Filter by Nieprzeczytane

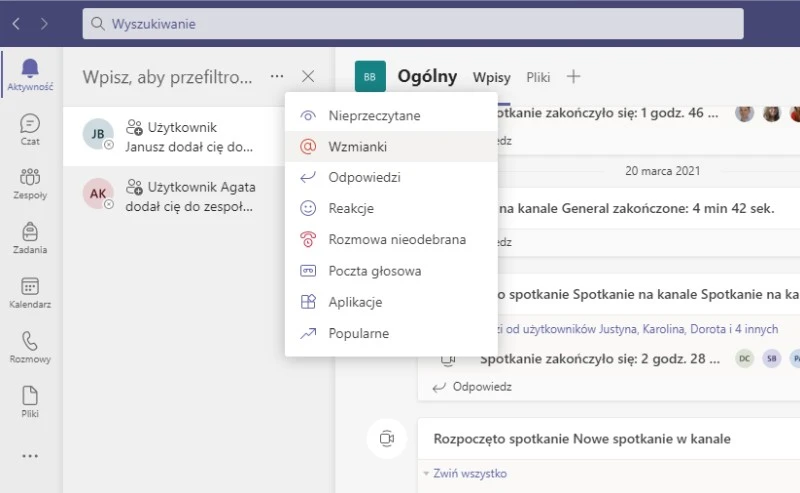click(374, 115)
